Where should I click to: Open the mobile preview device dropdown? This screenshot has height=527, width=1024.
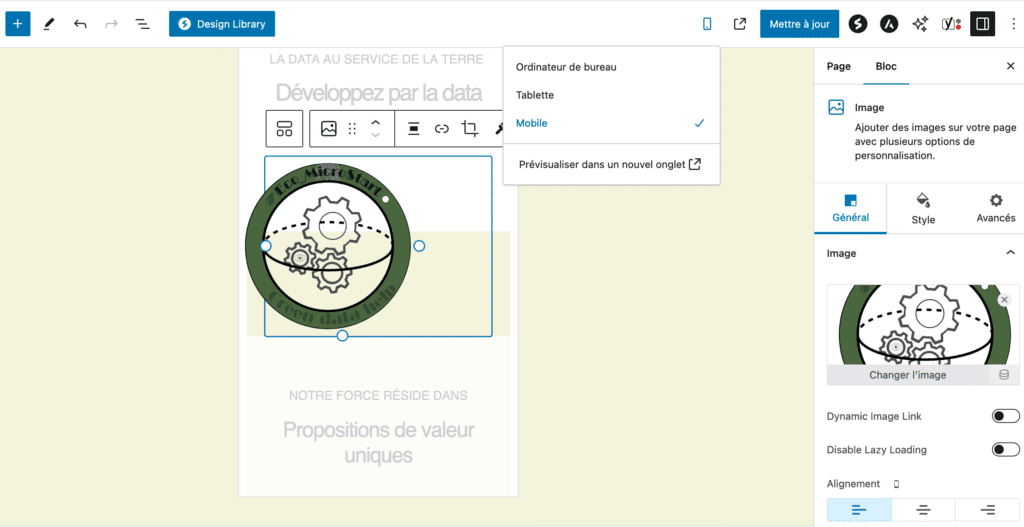pyautogui.click(x=708, y=23)
